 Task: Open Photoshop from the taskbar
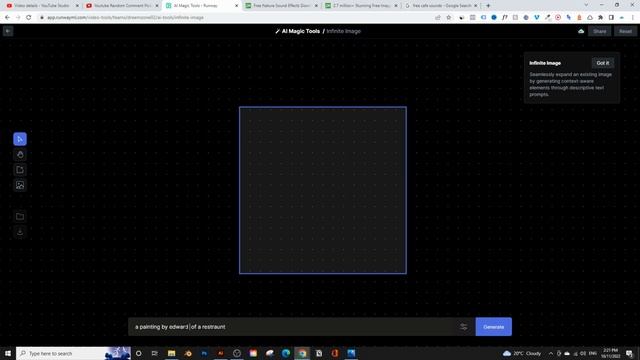pos(204,353)
